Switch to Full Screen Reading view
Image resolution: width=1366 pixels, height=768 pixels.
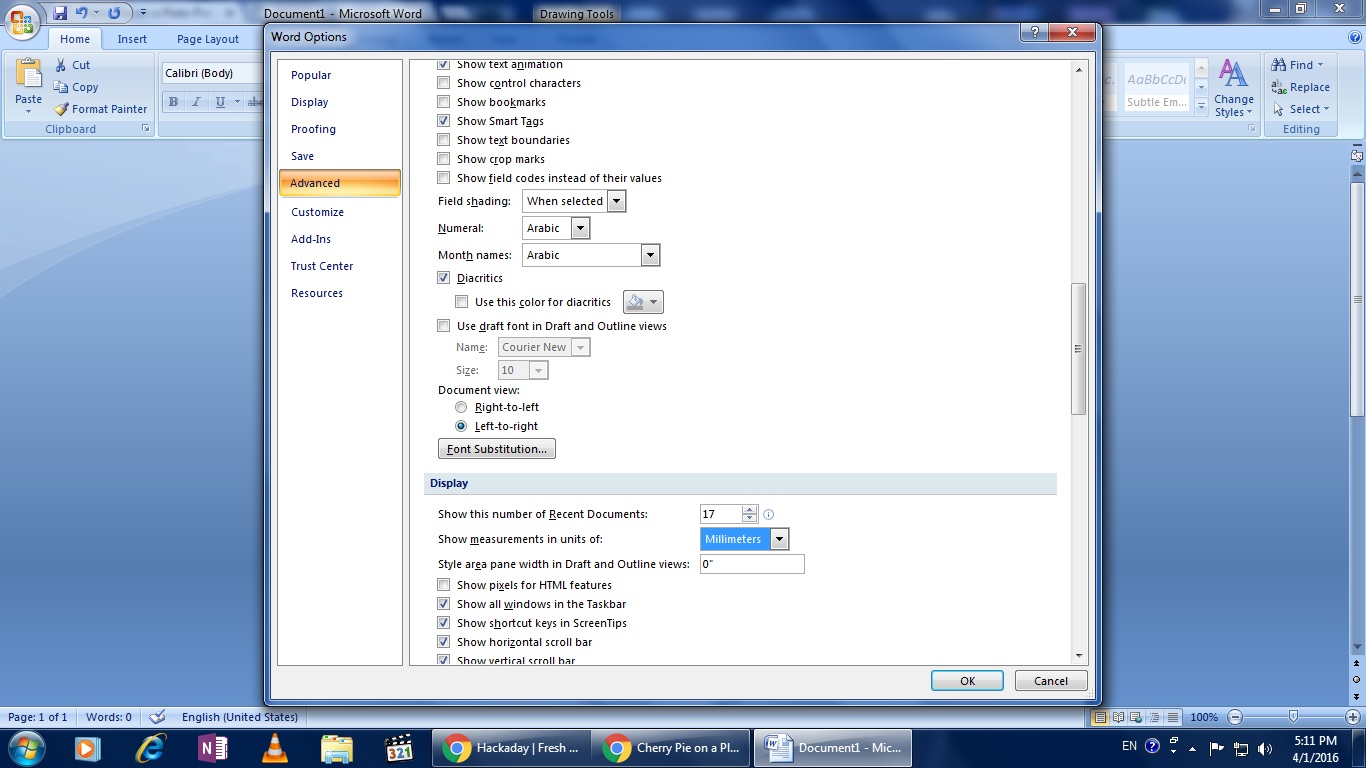pos(1119,717)
